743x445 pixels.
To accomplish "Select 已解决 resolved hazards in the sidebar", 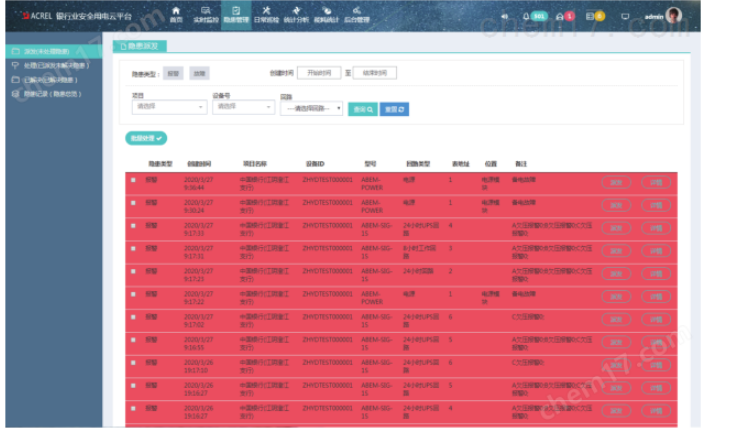I will (50, 79).
